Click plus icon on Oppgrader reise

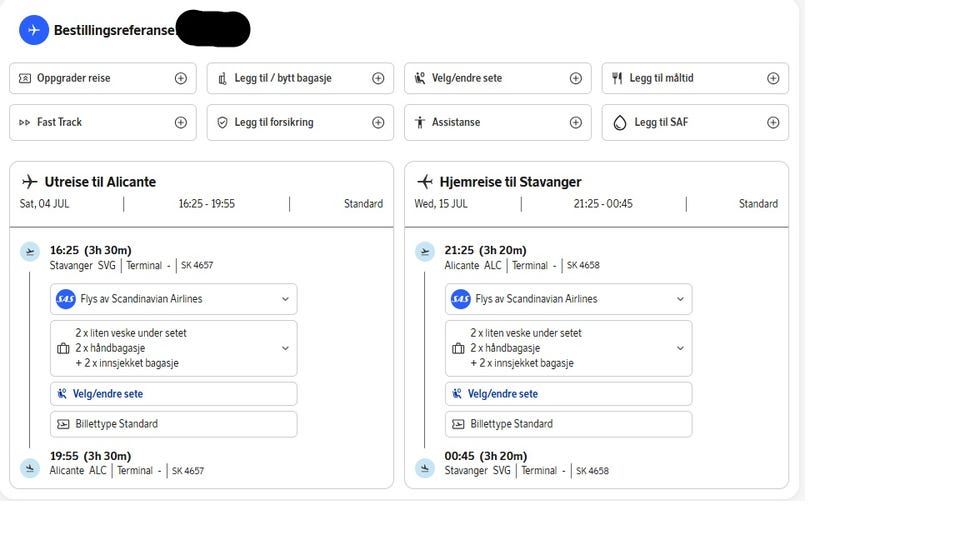(x=181, y=78)
